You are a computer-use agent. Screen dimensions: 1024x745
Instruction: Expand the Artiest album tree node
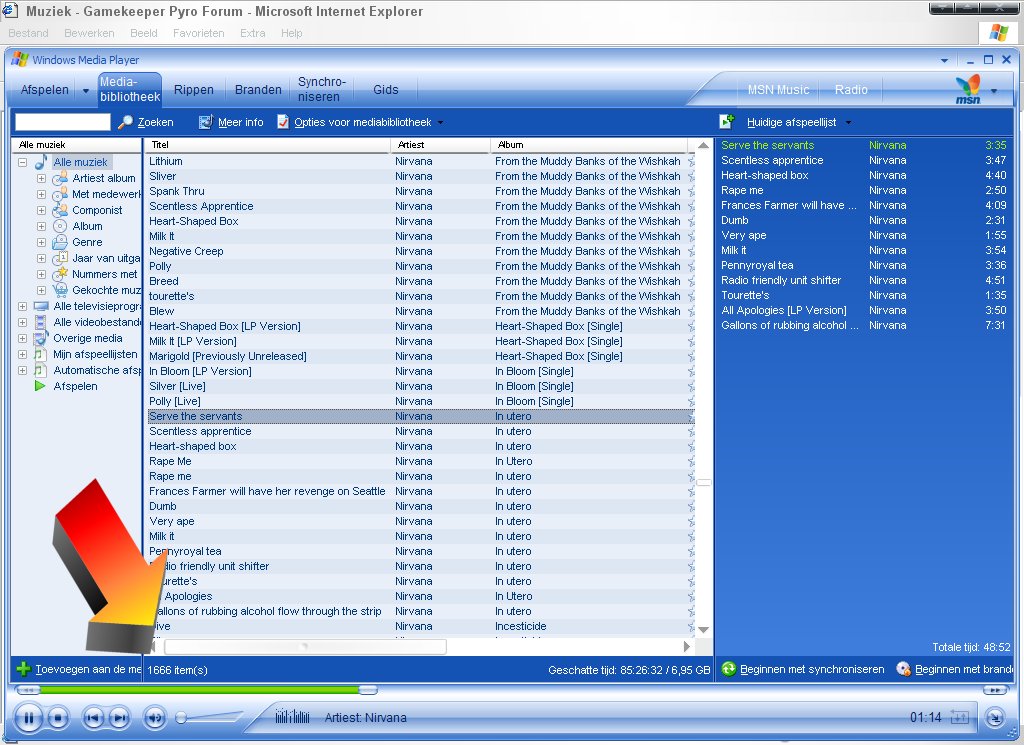[x=41, y=178]
